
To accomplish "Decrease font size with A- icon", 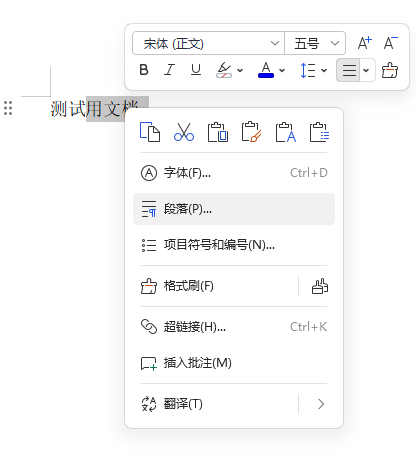I will 390,43.
